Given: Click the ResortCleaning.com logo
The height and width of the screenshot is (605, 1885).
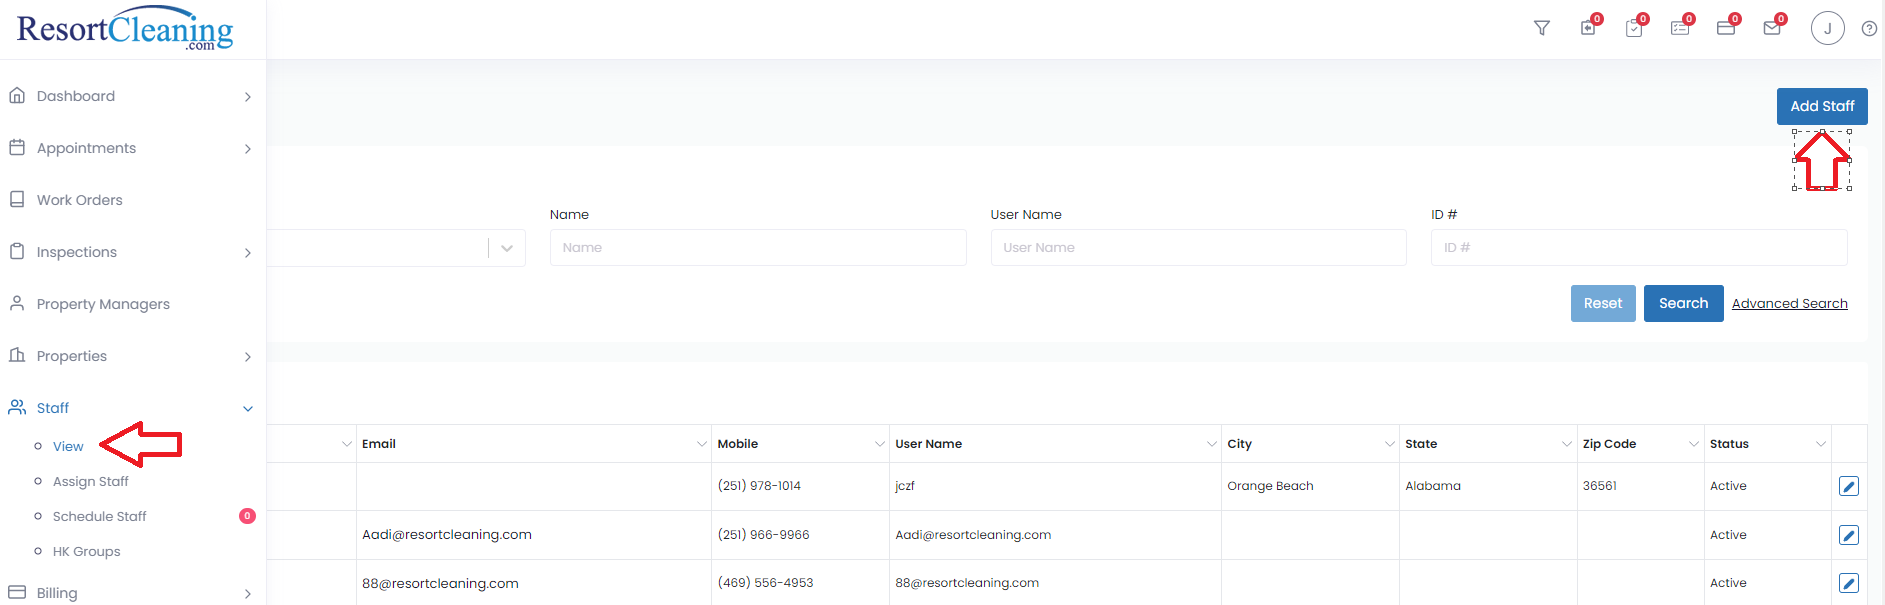Looking at the screenshot, I should tap(125, 29).
